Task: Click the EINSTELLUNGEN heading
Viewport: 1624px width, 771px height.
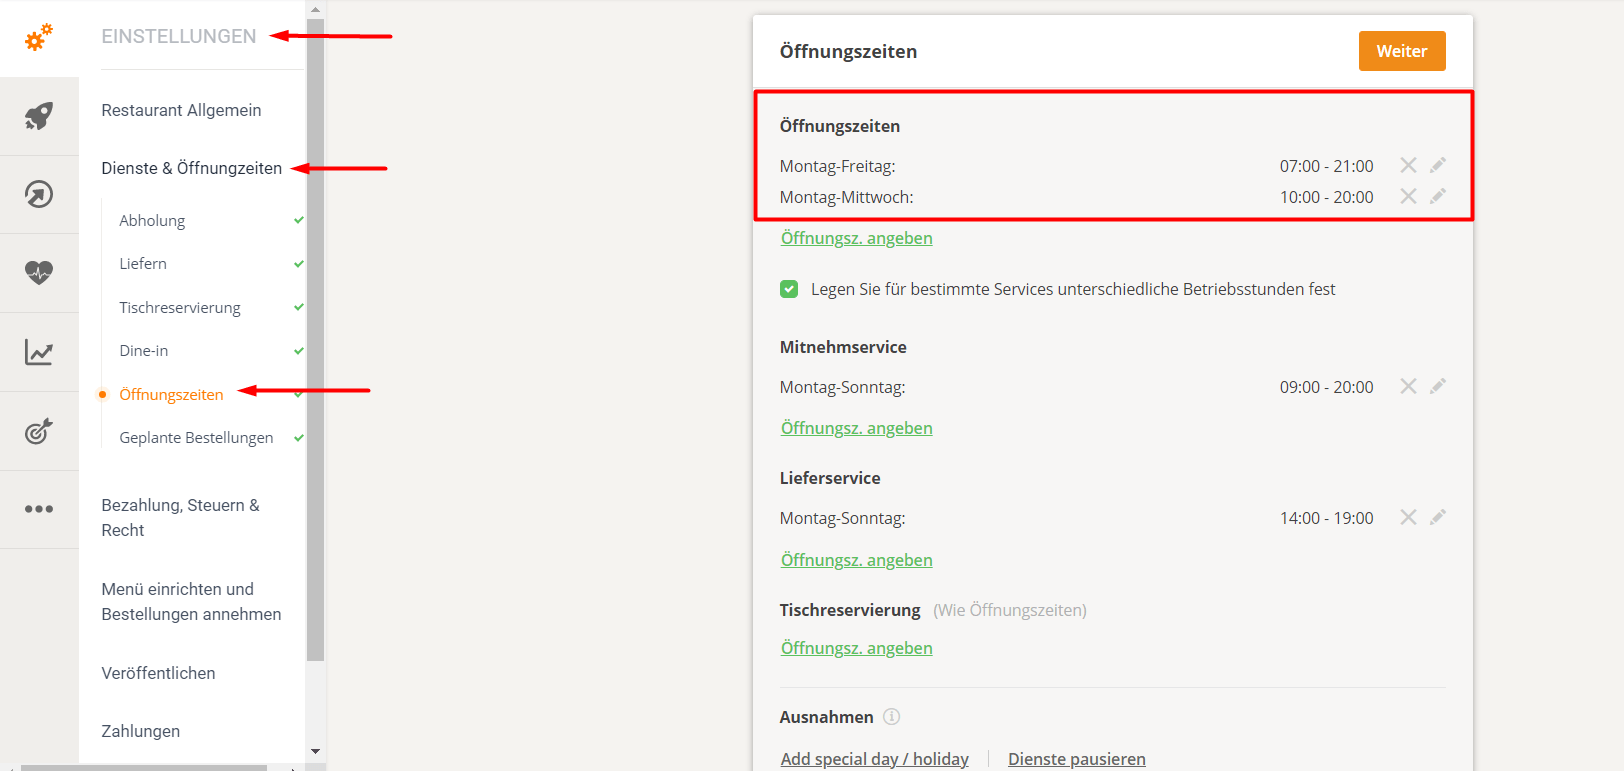Action: click(179, 36)
